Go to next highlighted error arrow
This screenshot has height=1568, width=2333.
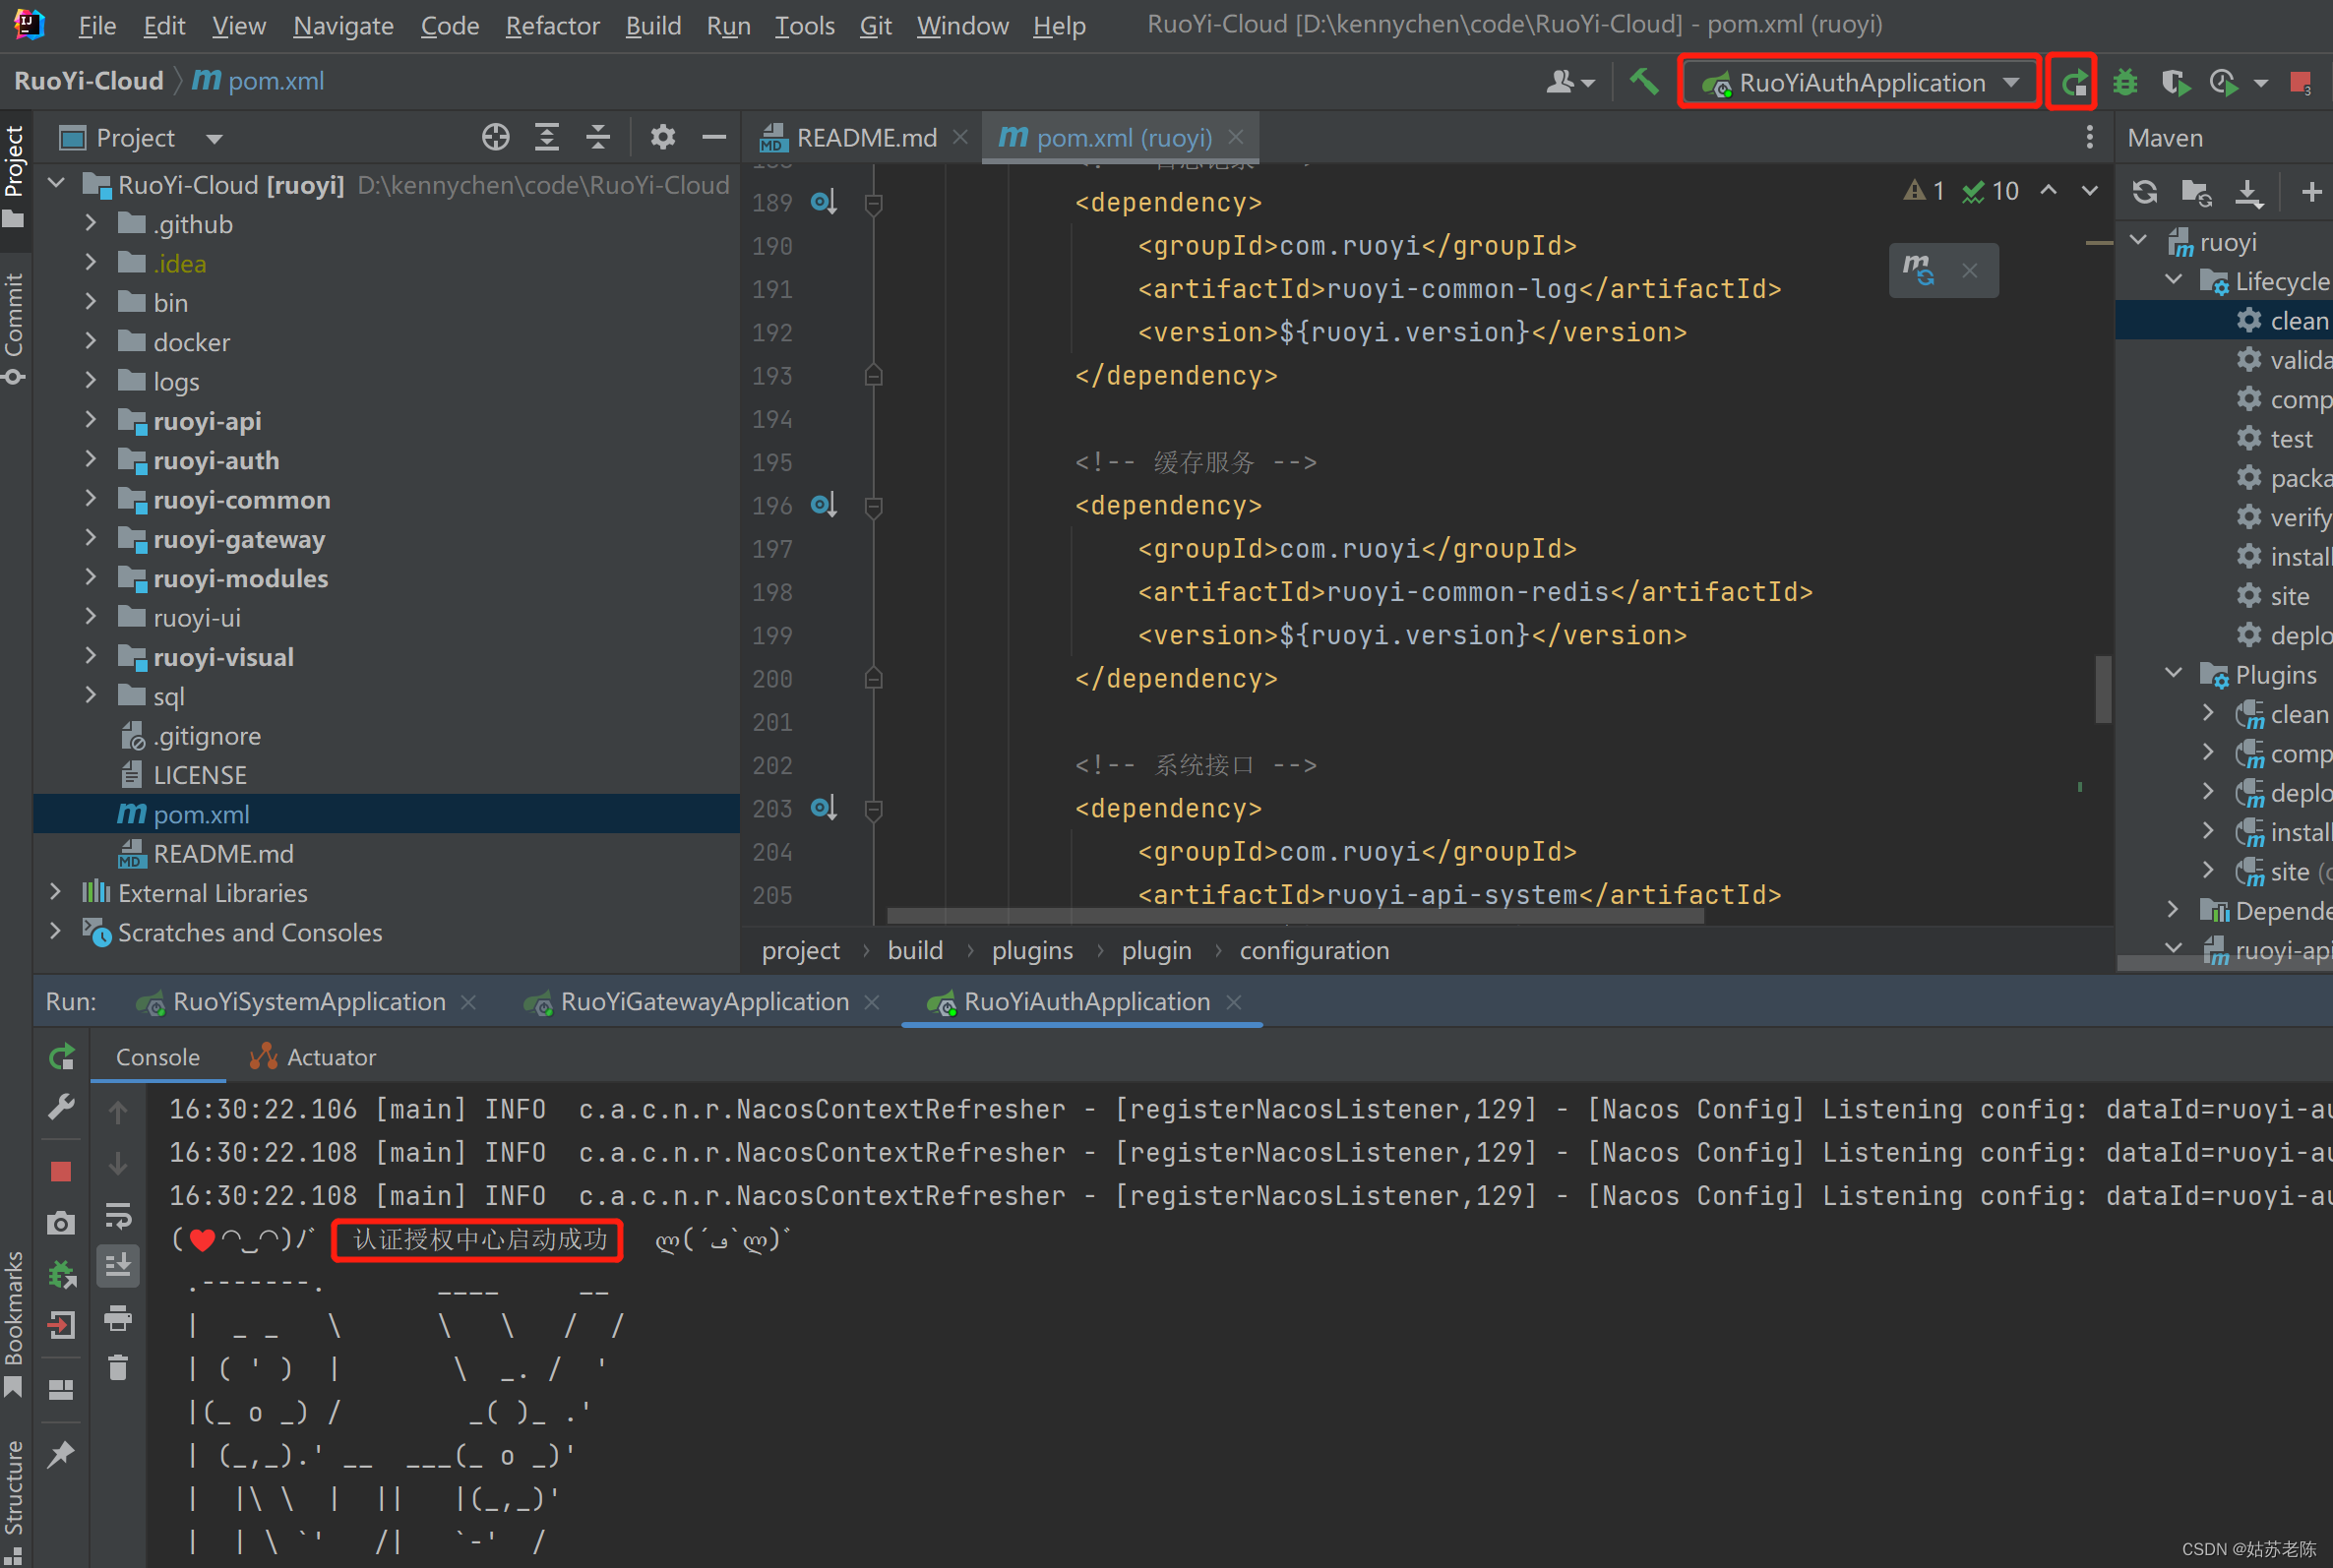coord(2089,190)
